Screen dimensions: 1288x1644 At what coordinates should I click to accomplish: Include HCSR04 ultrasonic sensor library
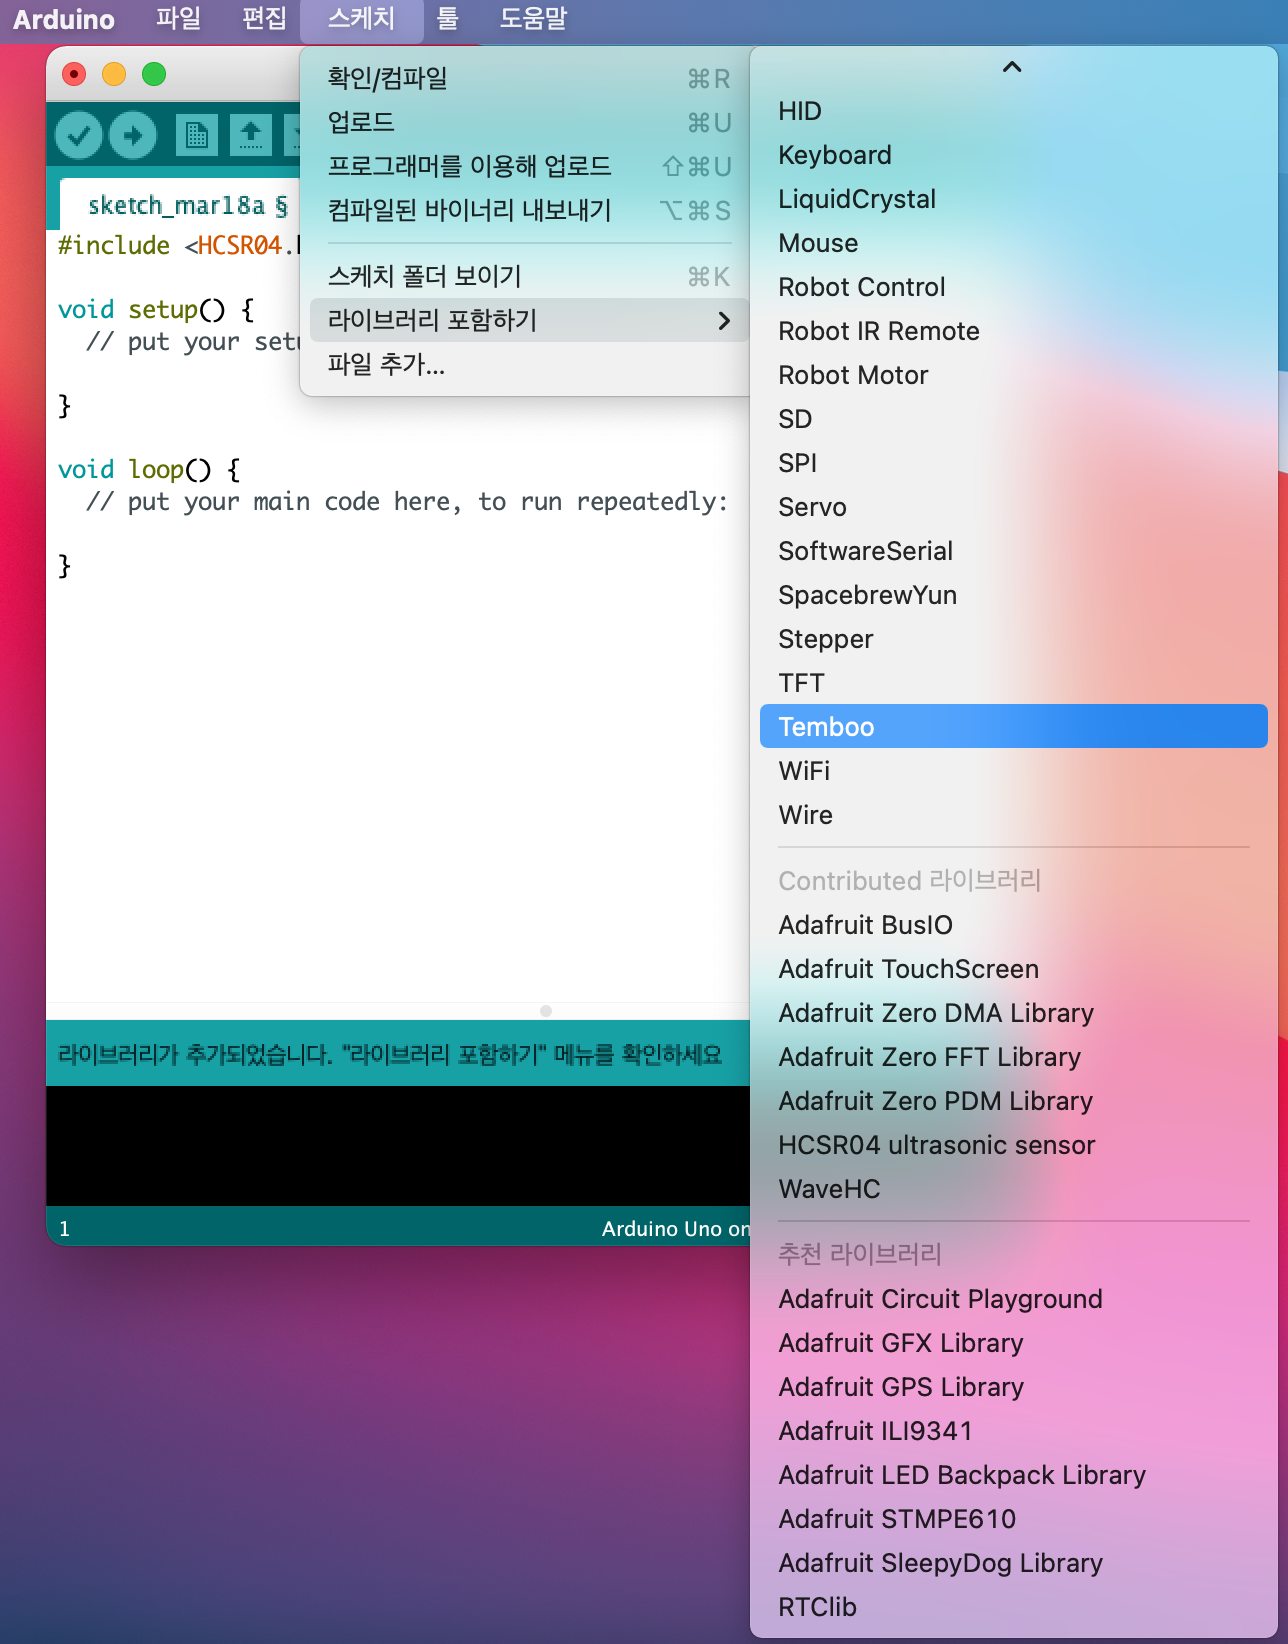click(x=1014, y=1145)
